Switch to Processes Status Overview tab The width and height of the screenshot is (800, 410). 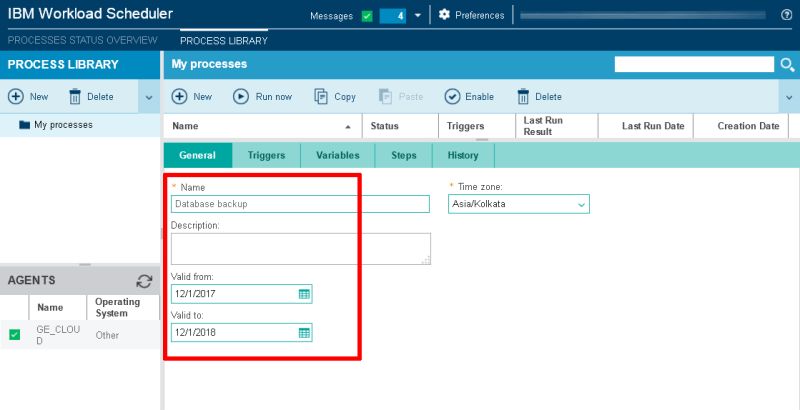click(83, 40)
